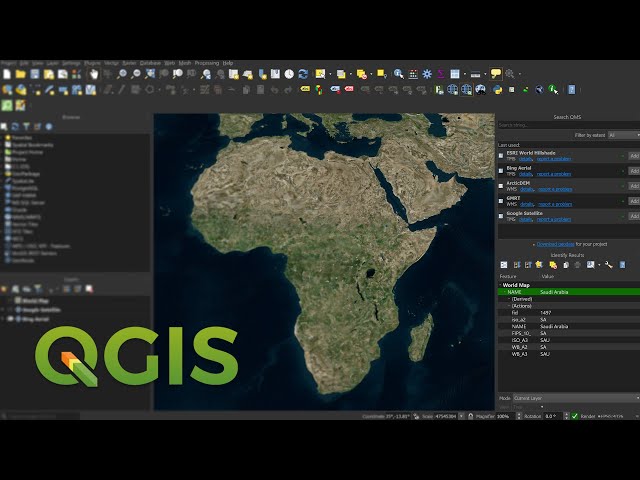Open the Filter by extent dropdown

(624, 135)
